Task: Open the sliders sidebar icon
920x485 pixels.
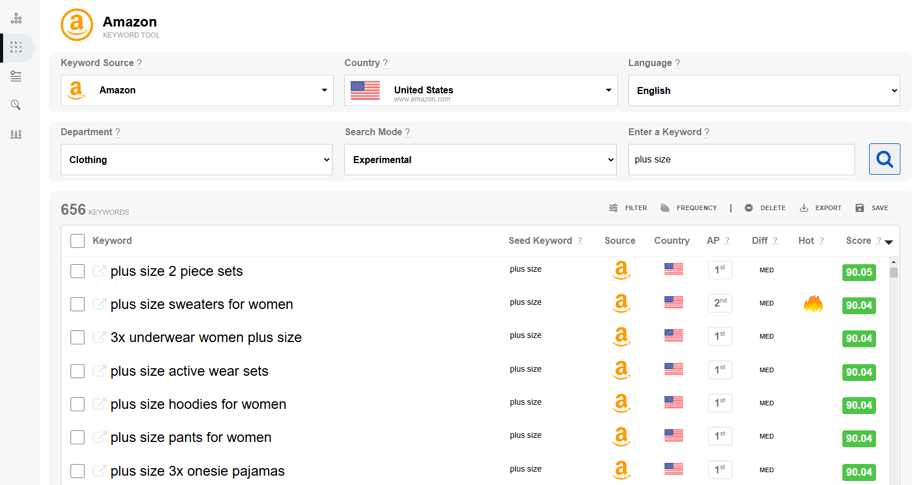Action: (x=16, y=134)
